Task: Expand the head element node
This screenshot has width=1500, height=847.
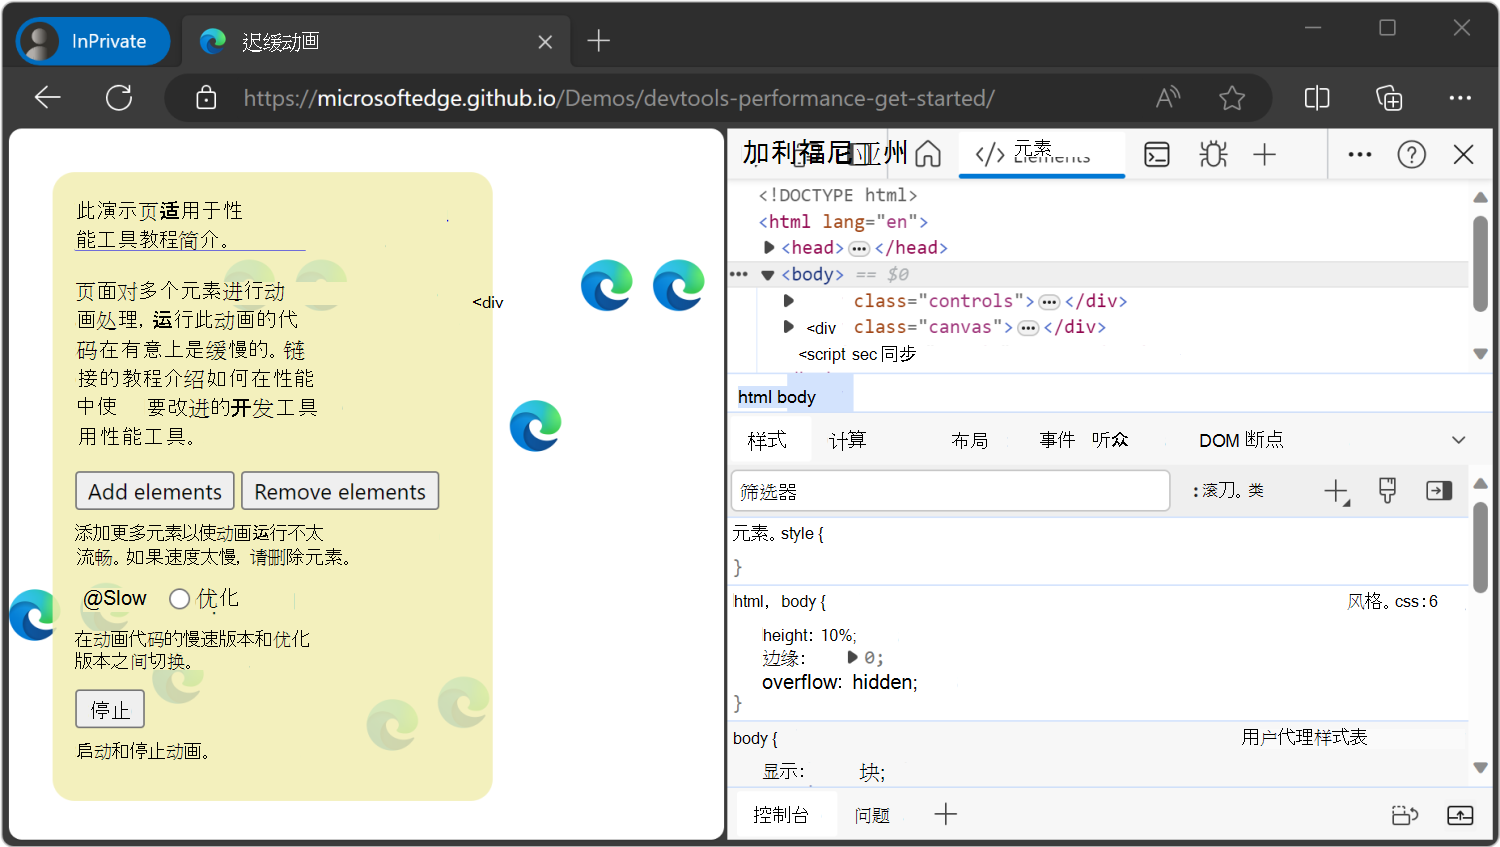Action: 768,247
